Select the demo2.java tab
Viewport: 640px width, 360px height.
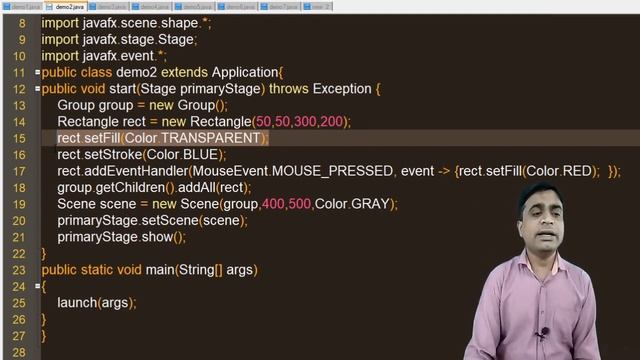66,7
